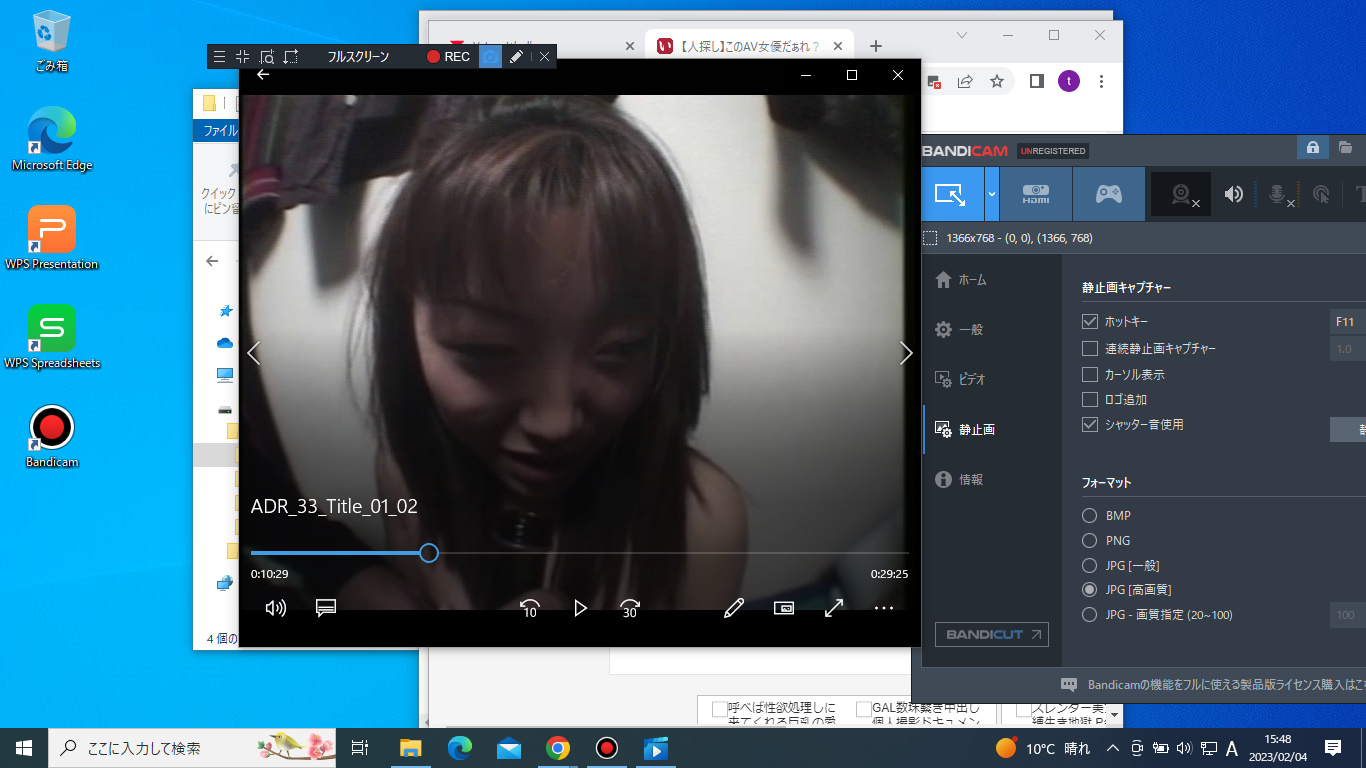Toggle webcam overlay icon in Bandicam
Screen dimensions: 1366x768
click(1181, 194)
